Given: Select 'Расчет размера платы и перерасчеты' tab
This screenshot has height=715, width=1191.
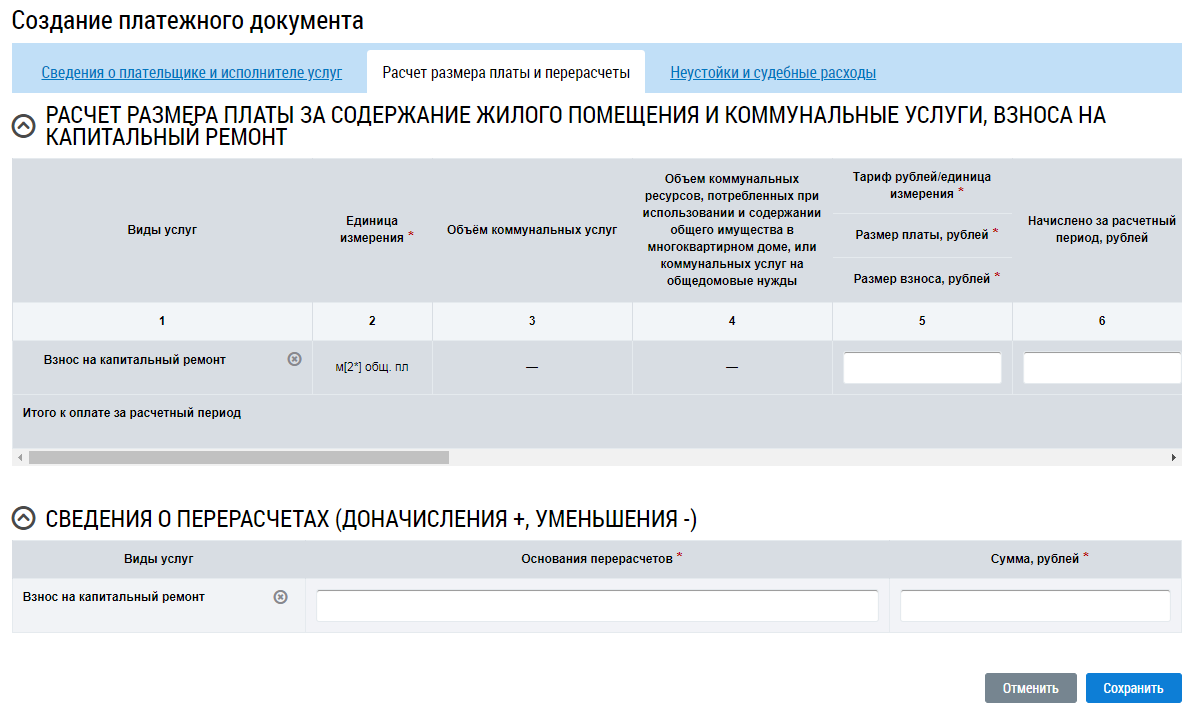Looking at the screenshot, I should [x=506, y=73].
